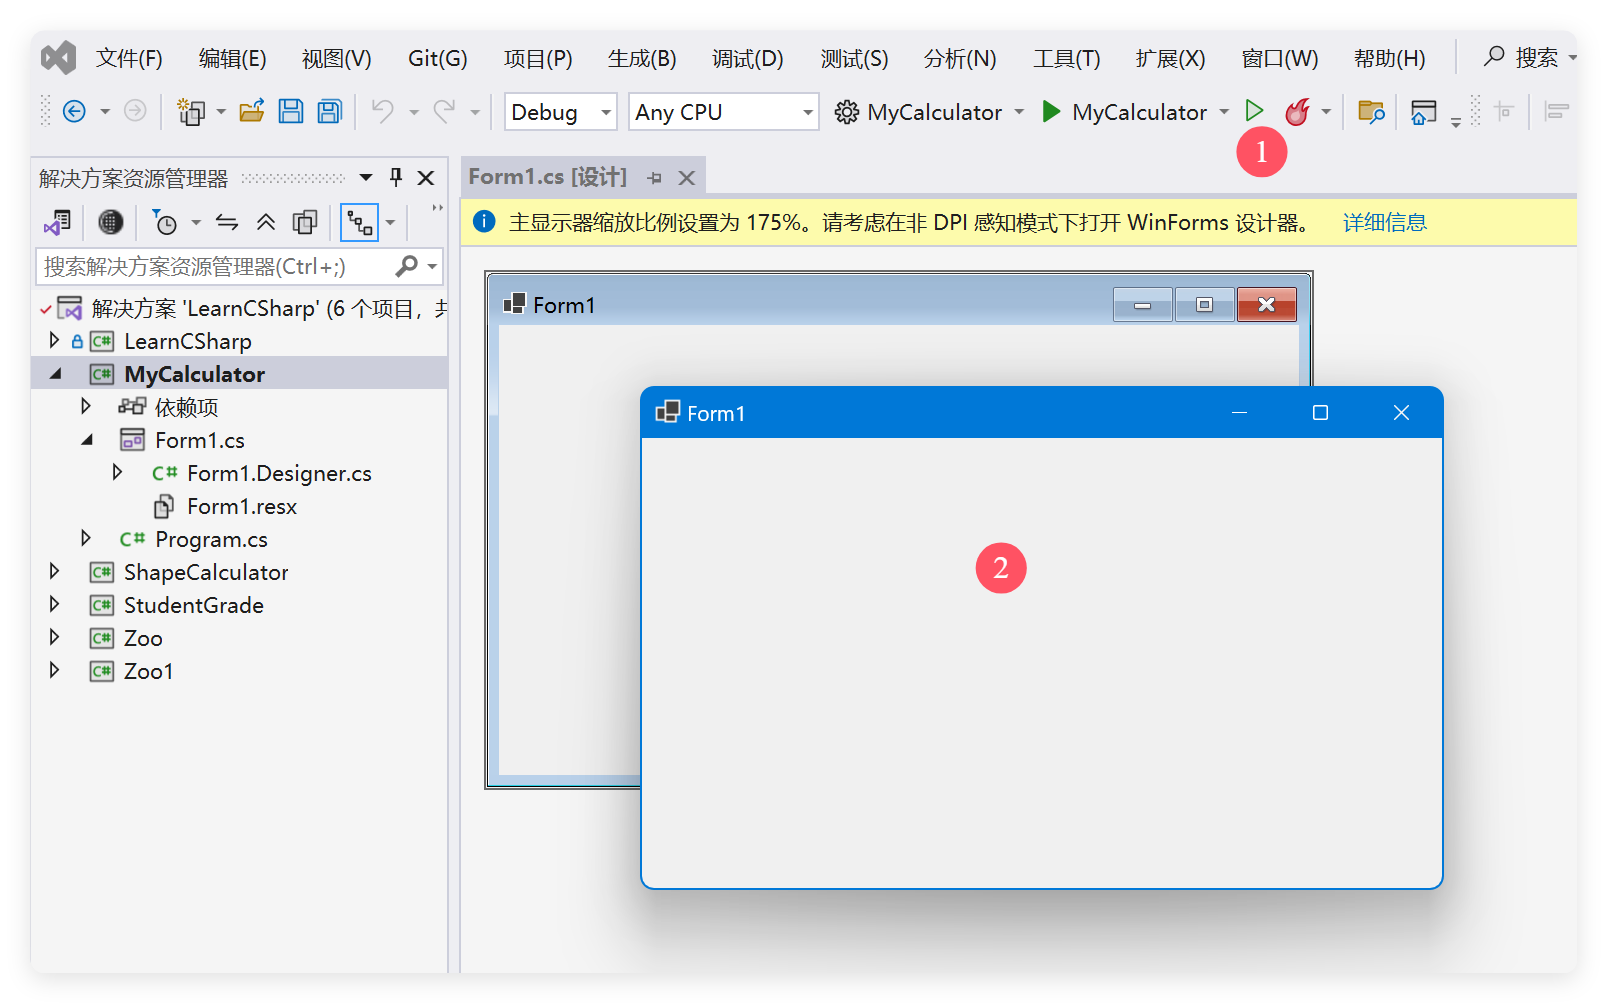This screenshot has width=1607, height=1003.
Task: Click the align-lefts layout icon
Action: click(1557, 111)
